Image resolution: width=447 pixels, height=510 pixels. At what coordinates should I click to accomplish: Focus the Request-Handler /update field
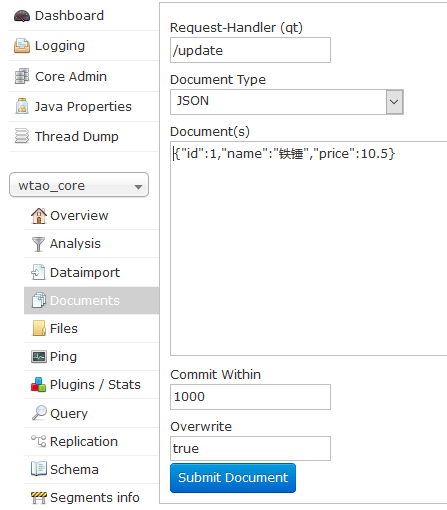coord(250,50)
